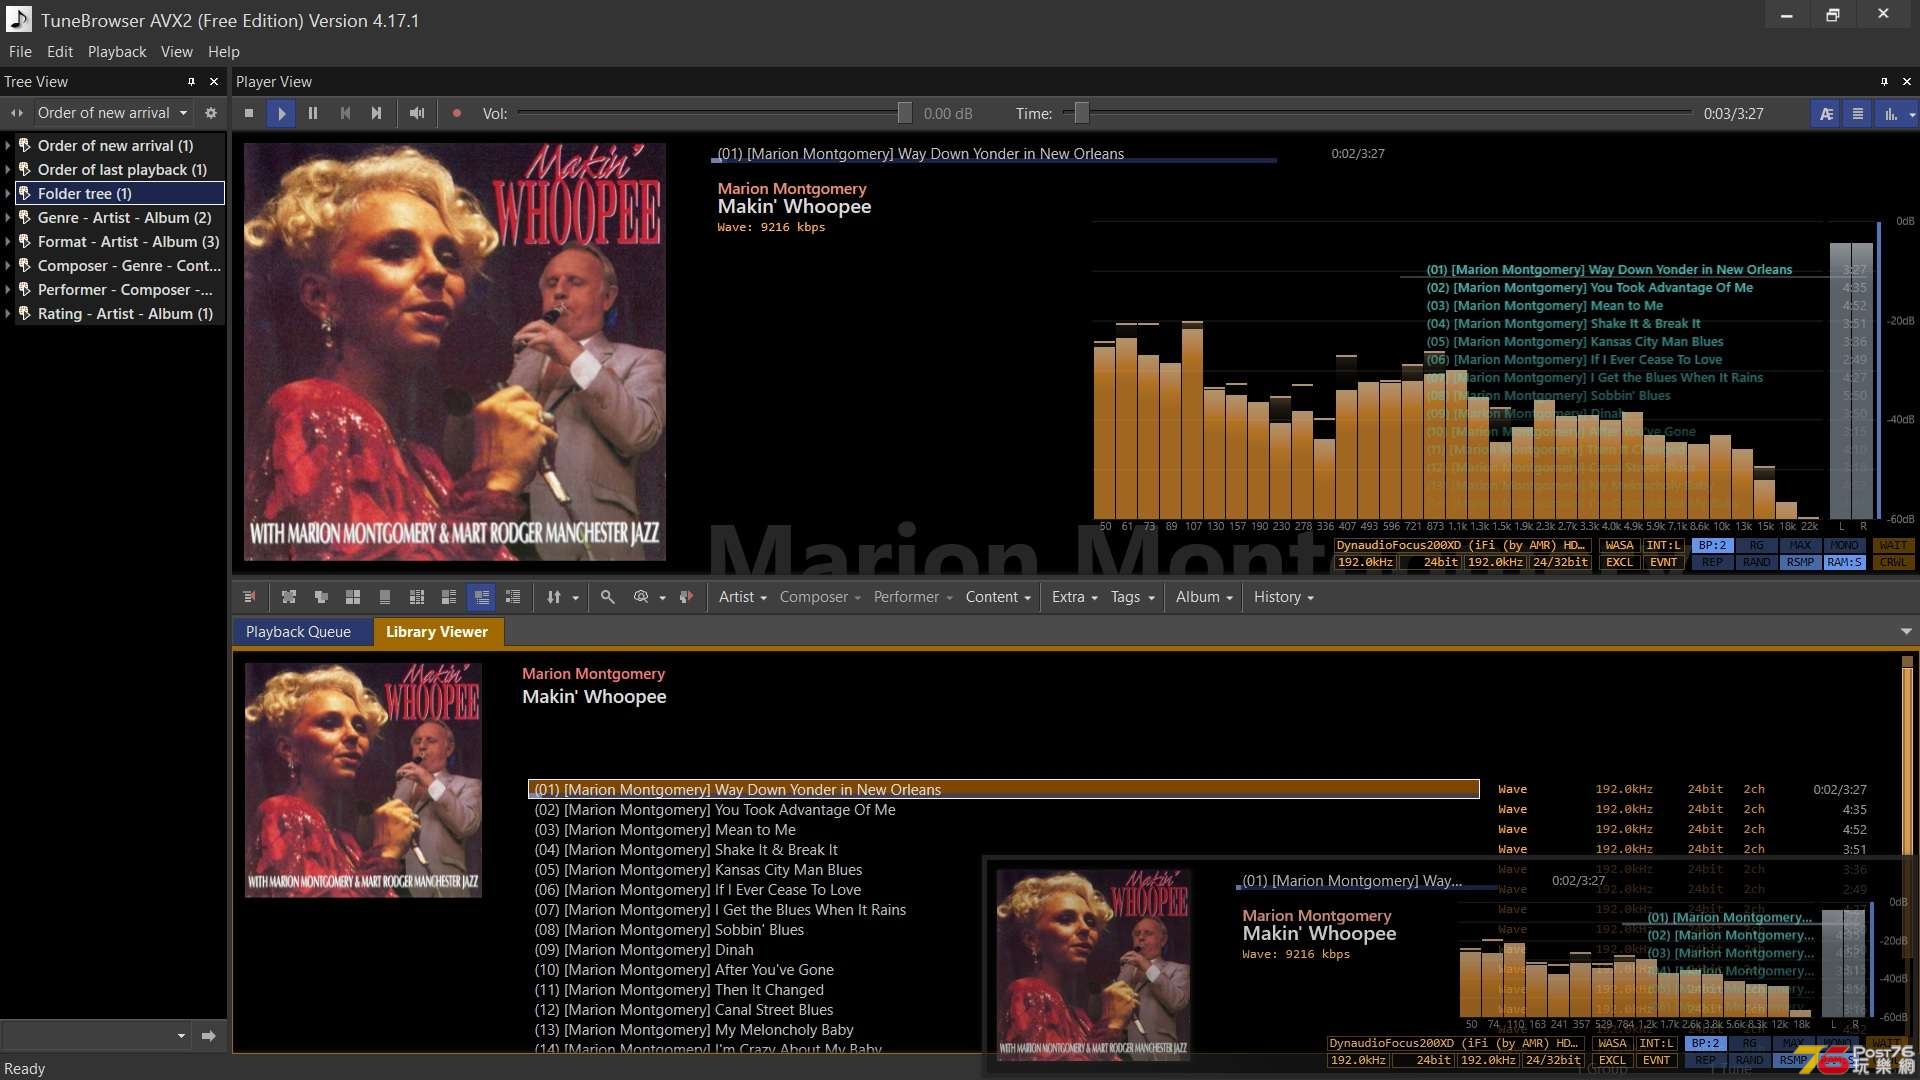This screenshot has width=1920, height=1080.
Task: Pin the Tree View panel
Action: click(191, 82)
